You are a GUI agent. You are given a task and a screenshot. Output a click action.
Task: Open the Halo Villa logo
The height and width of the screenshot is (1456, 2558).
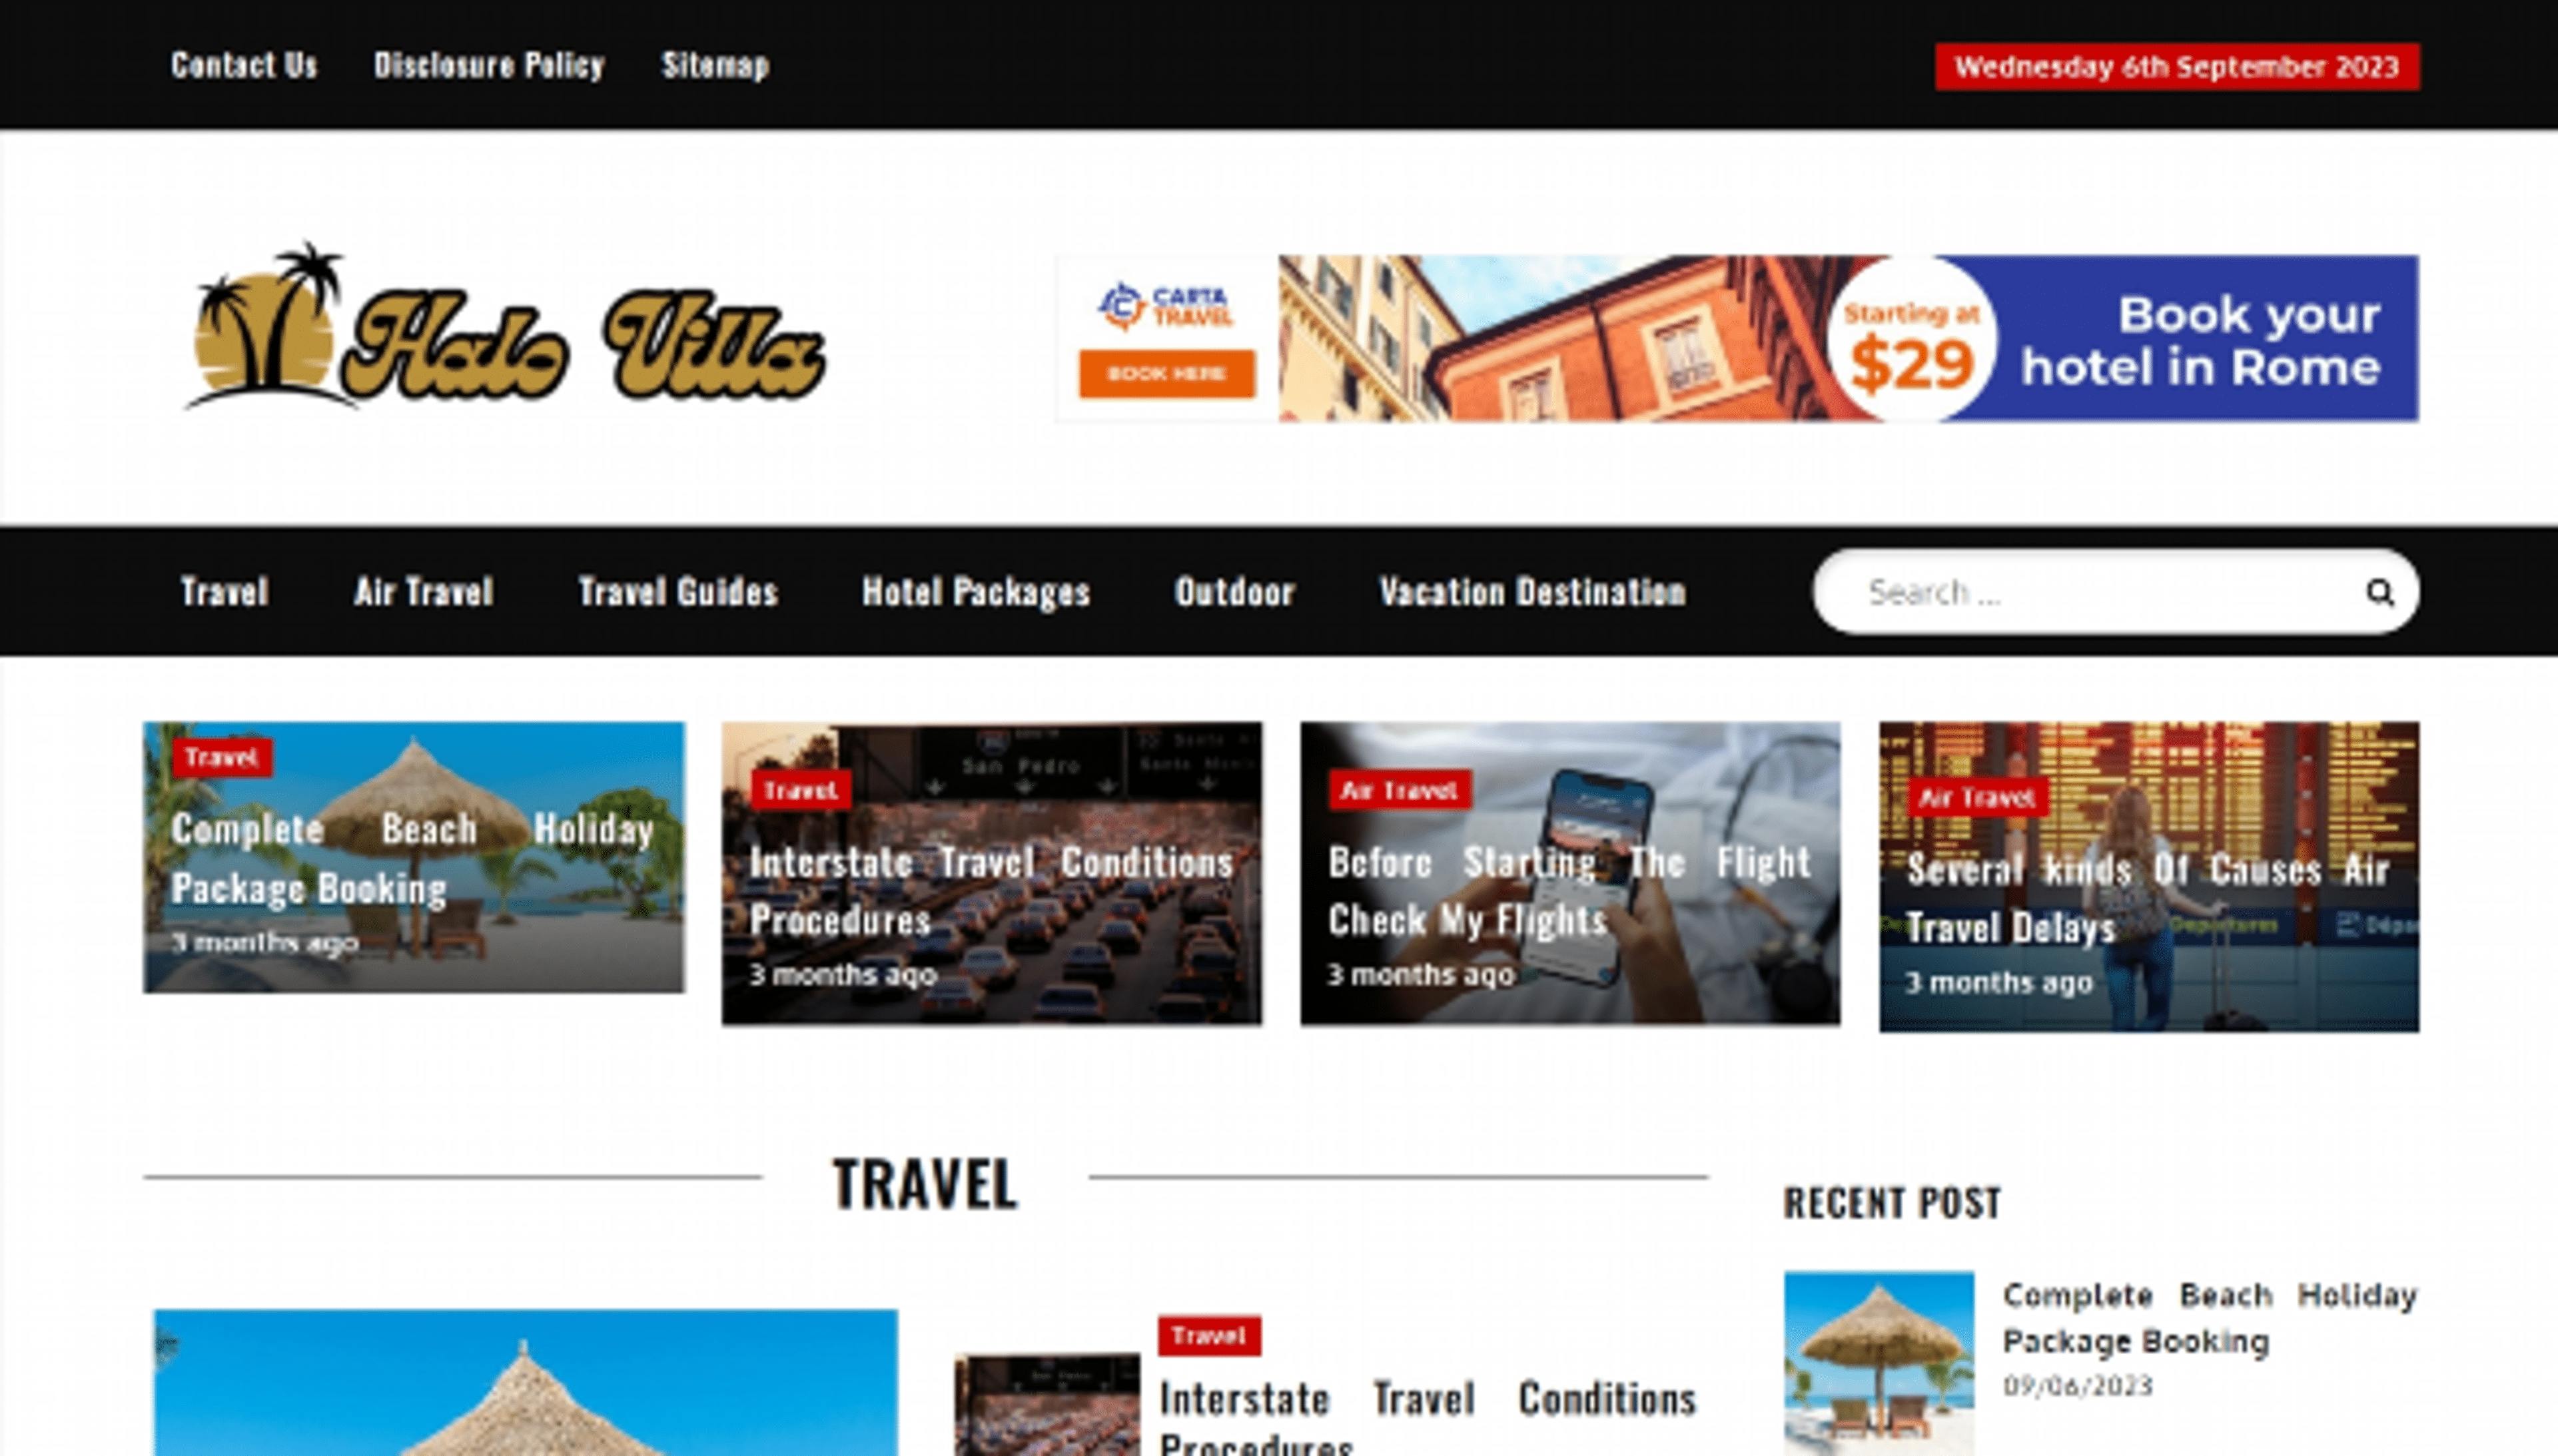pos(505,326)
